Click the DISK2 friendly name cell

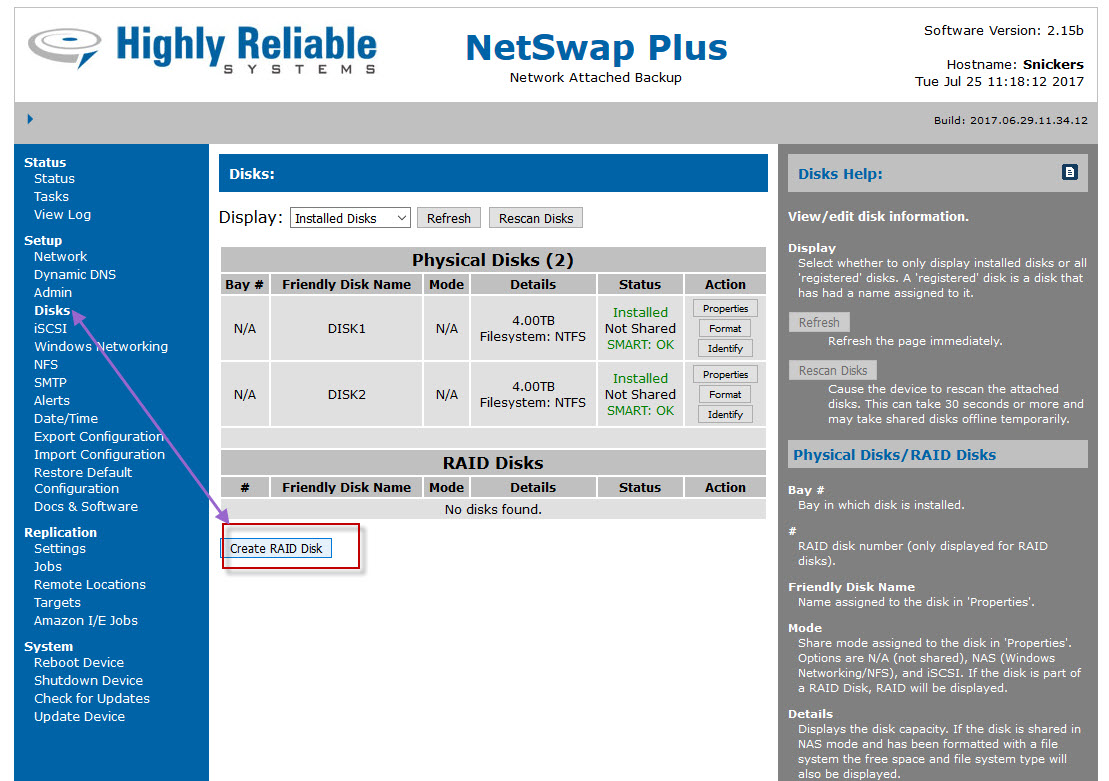pos(347,395)
